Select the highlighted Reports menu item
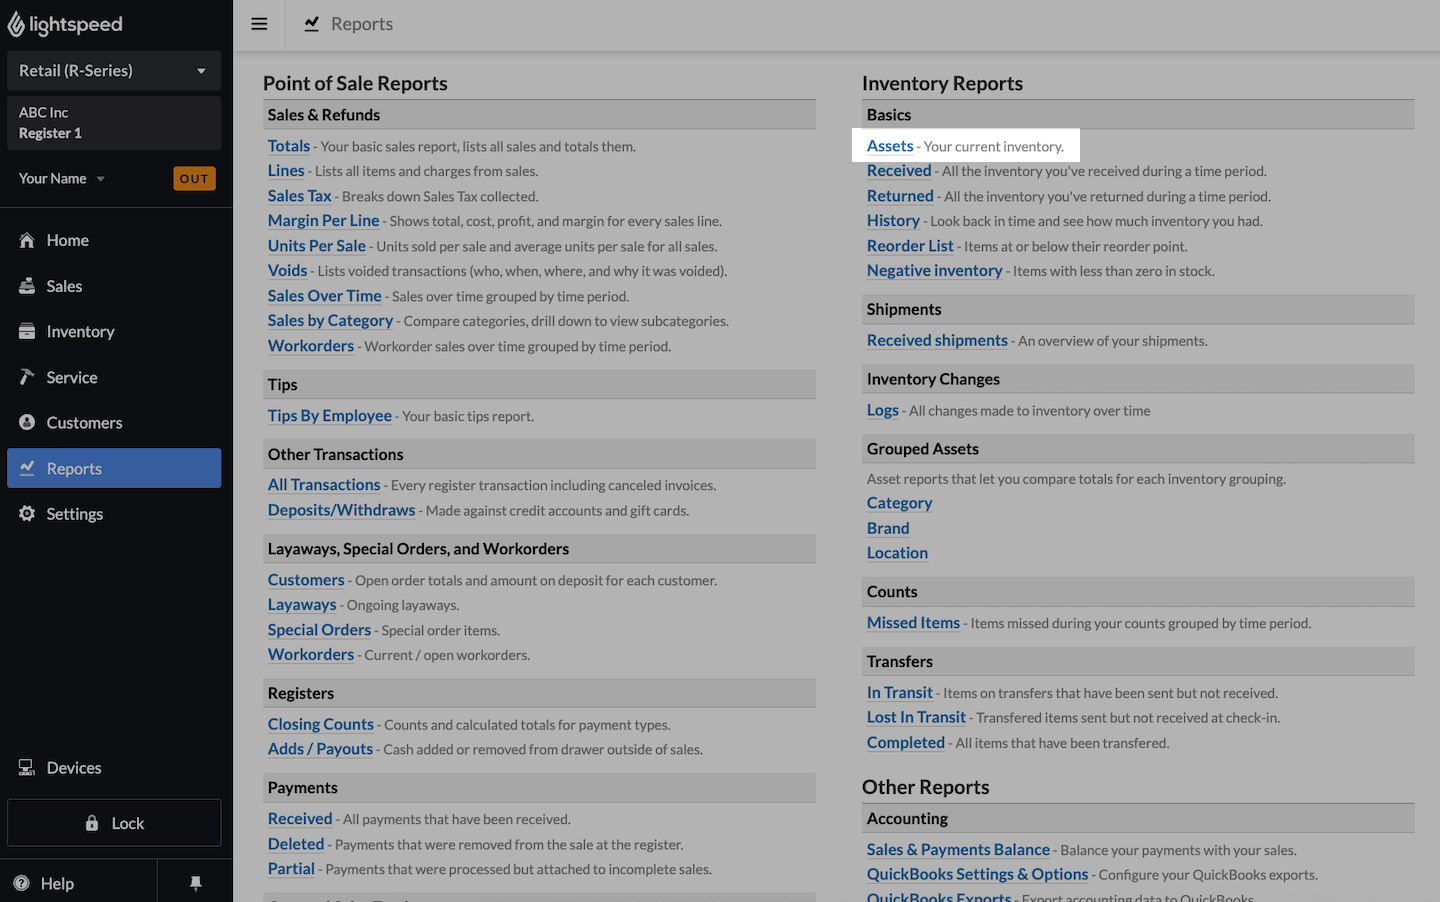Image resolution: width=1440 pixels, height=902 pixels. (x=114, y=468)
